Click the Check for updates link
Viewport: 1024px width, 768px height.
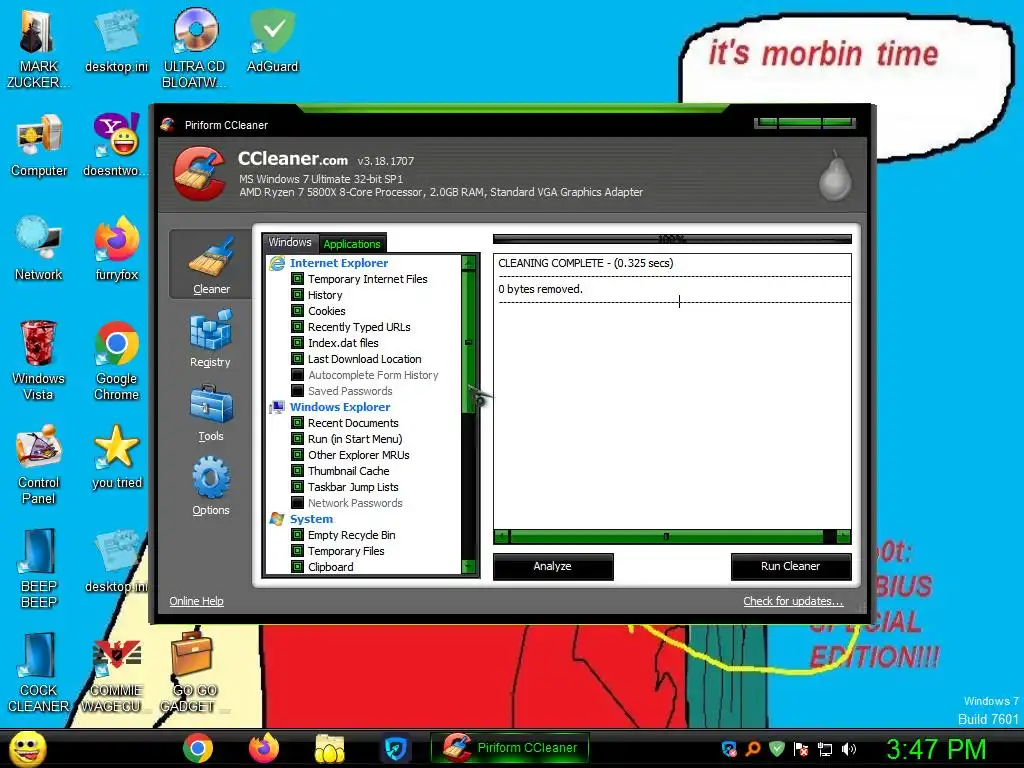point(793,601)
